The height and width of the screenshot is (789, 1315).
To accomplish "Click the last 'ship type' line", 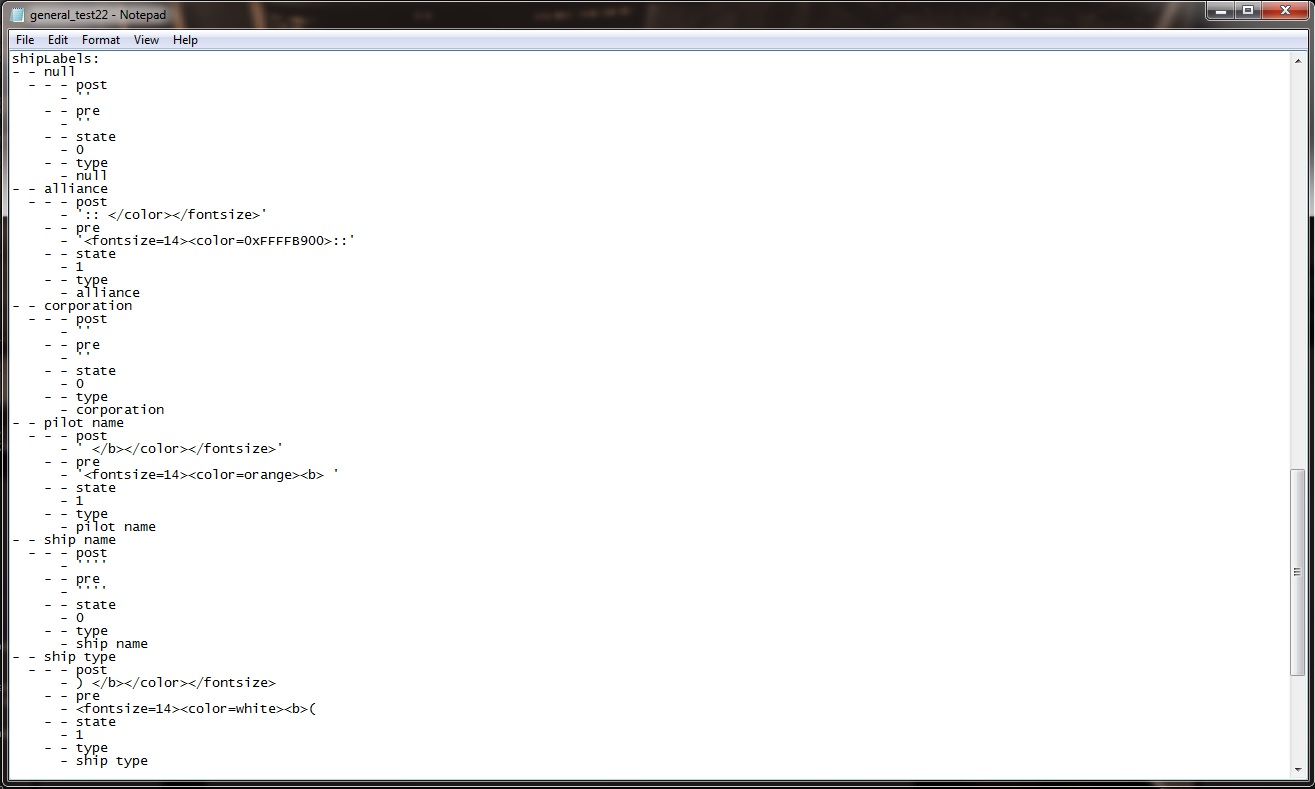I will point(112,761).
